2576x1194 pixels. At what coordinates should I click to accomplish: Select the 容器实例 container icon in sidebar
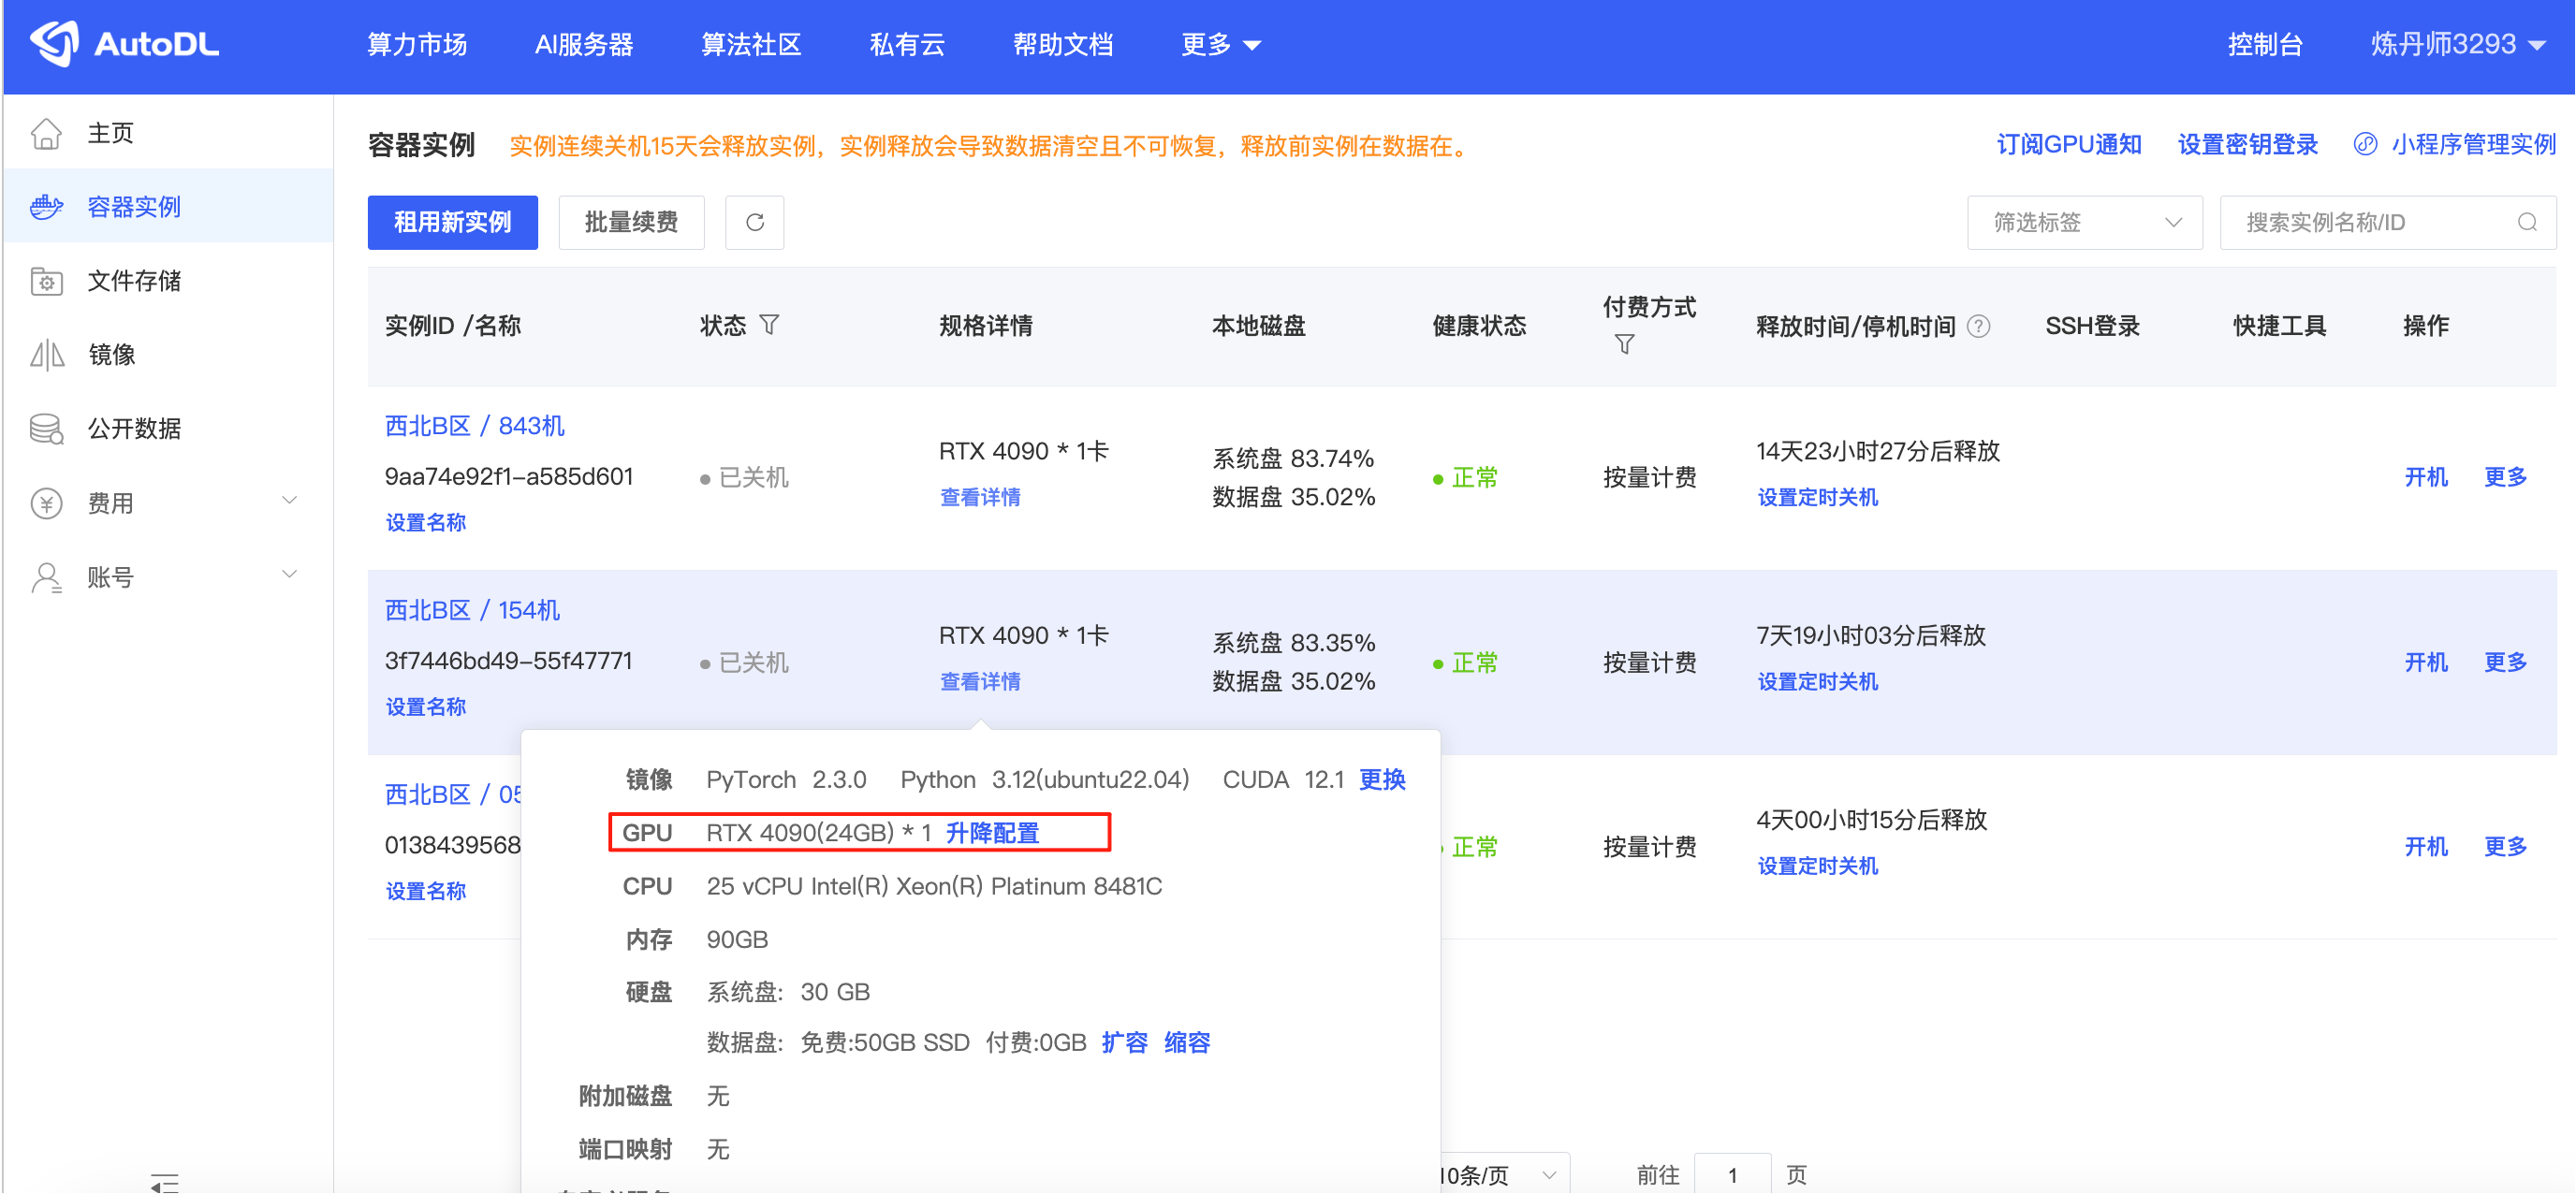pyautogui.click(x=46, y=207)
